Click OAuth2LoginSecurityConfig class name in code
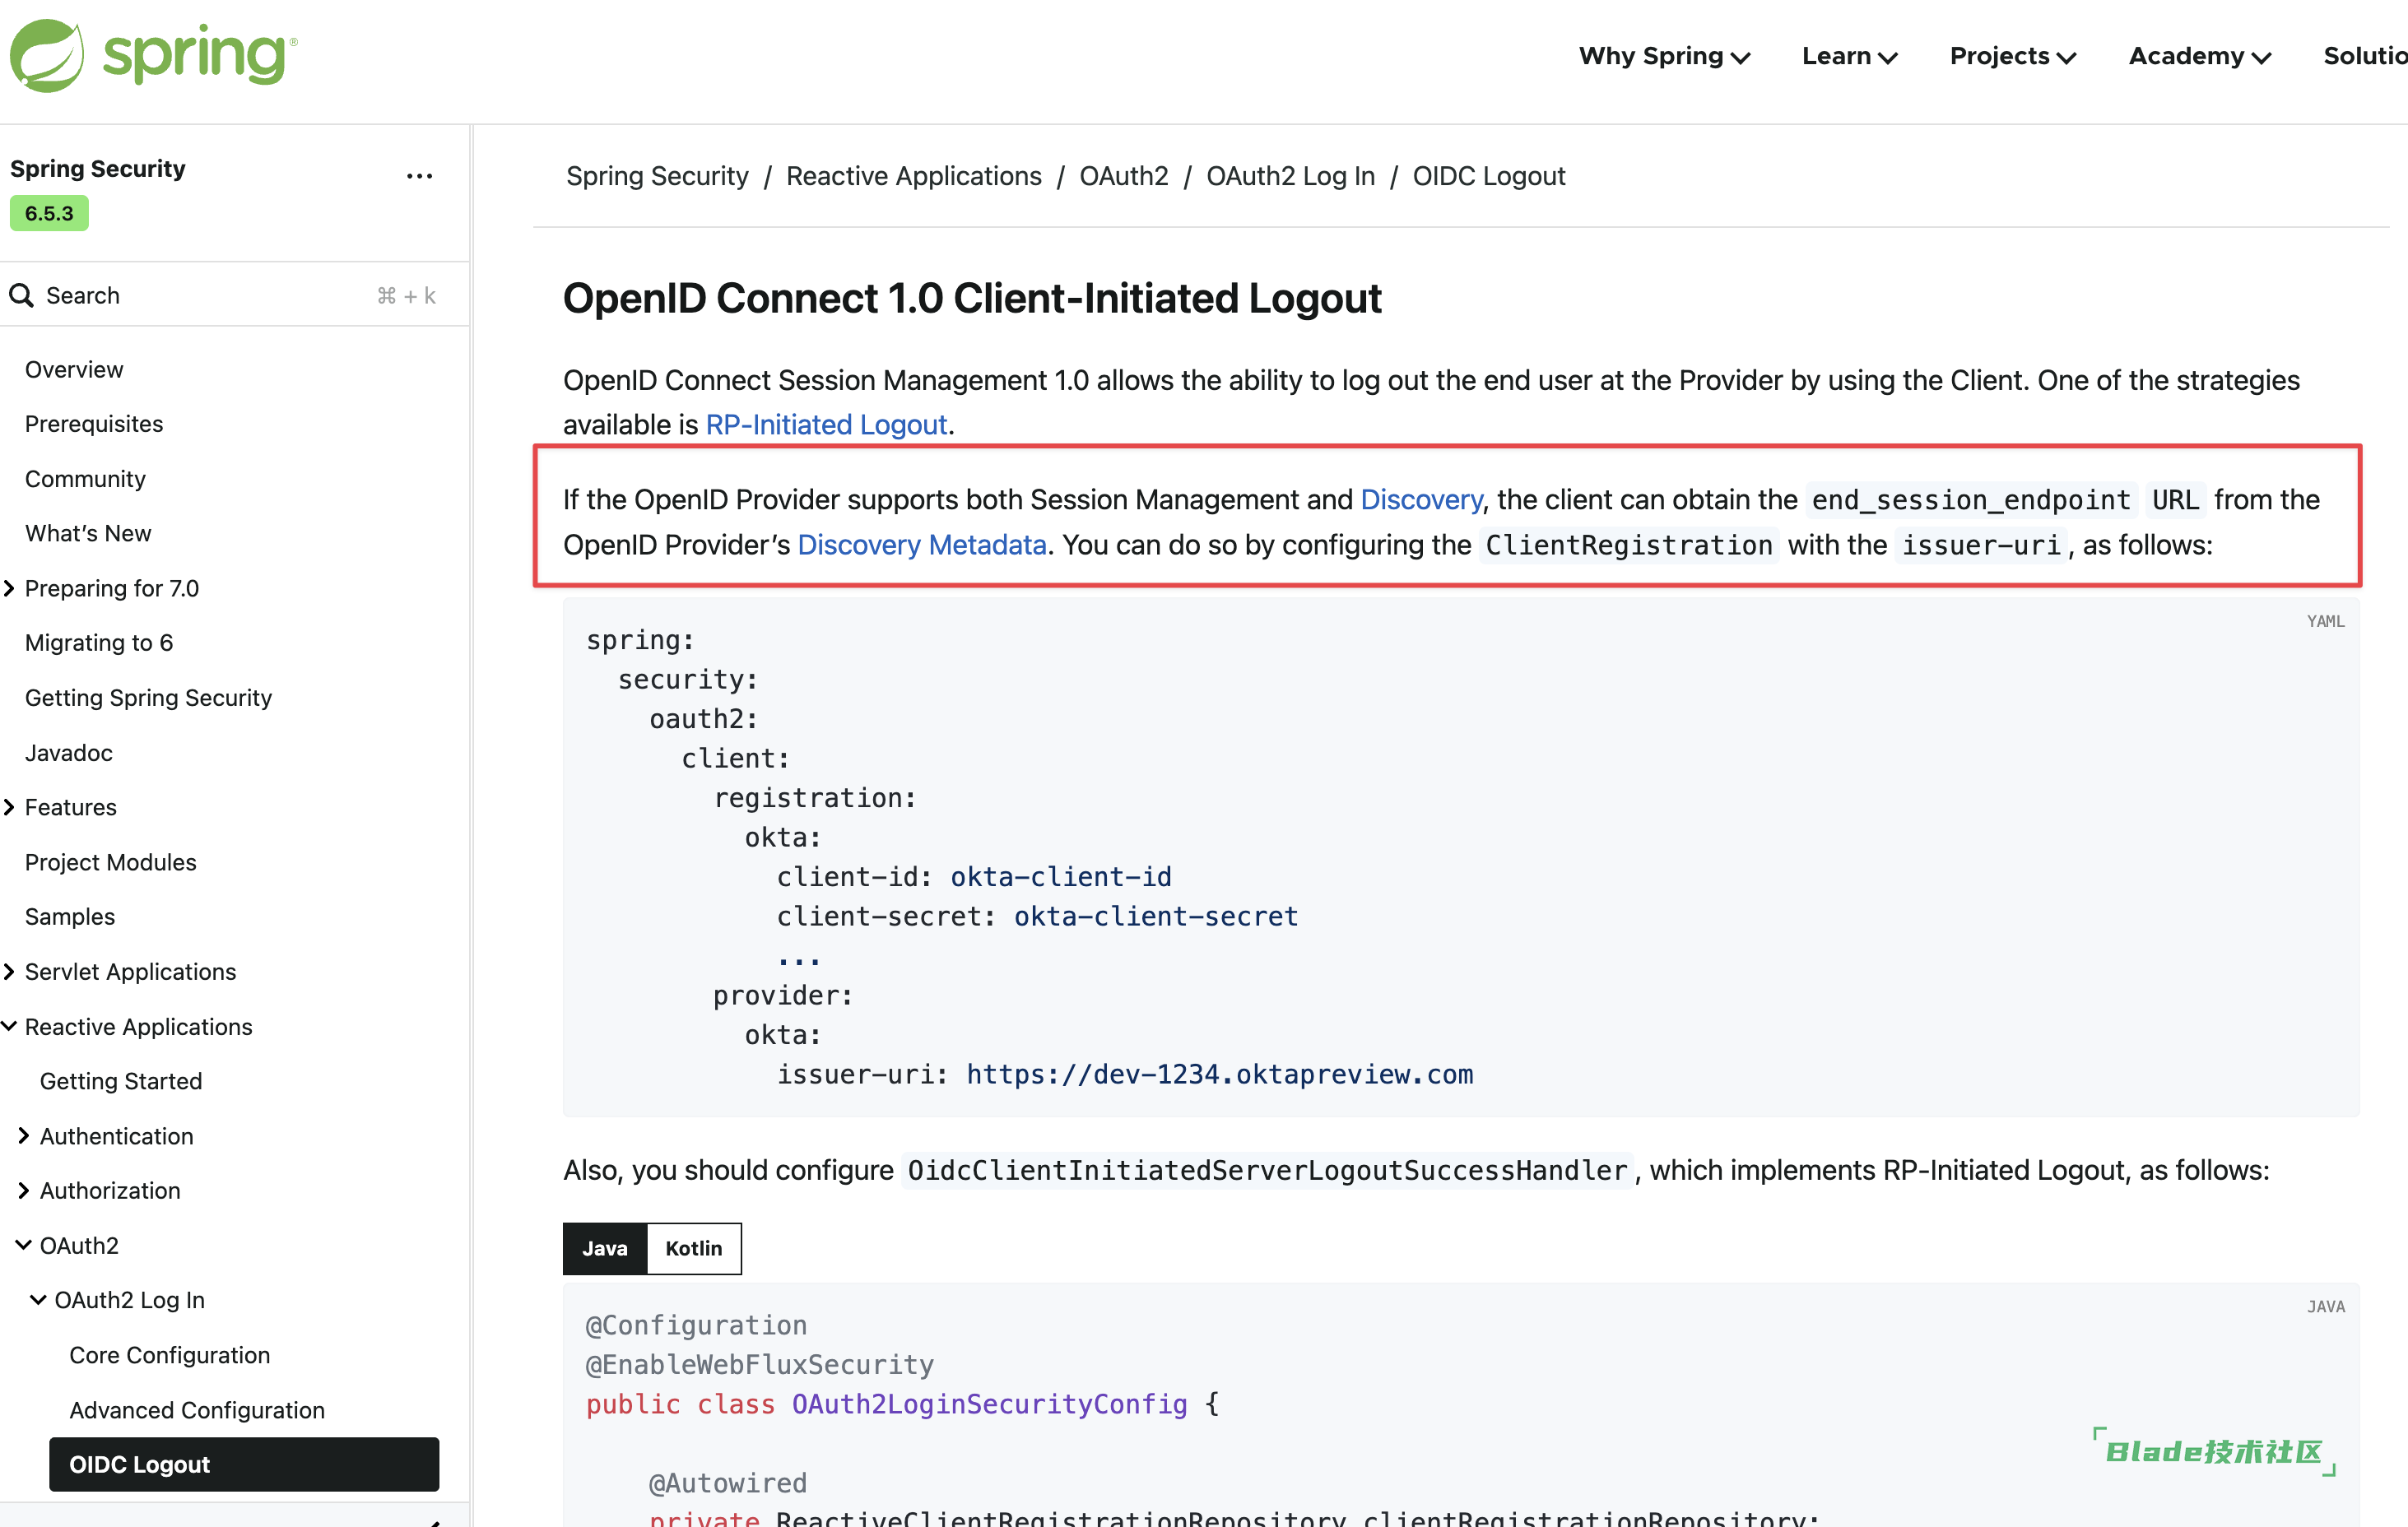Image resolution: width=2408 pixels, height=1527 pixels. [989, 1404]
